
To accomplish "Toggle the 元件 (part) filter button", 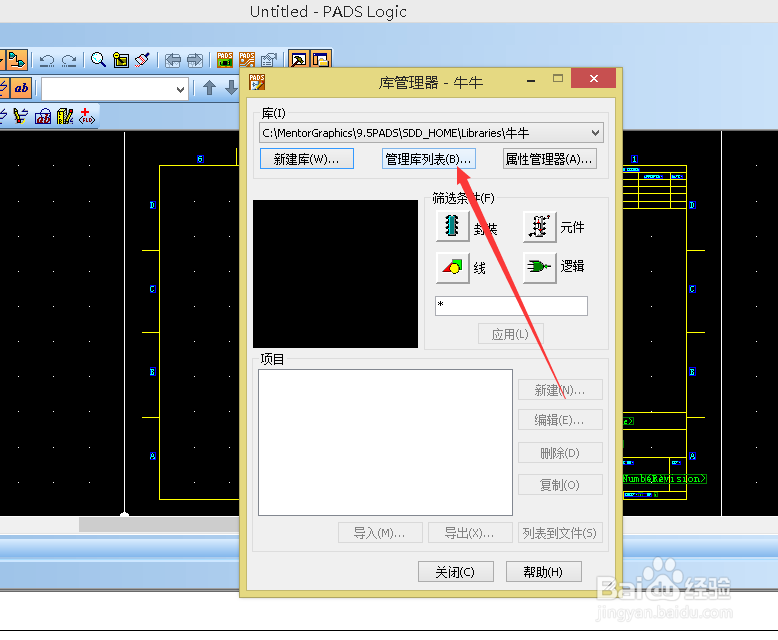I will (539, 226).
